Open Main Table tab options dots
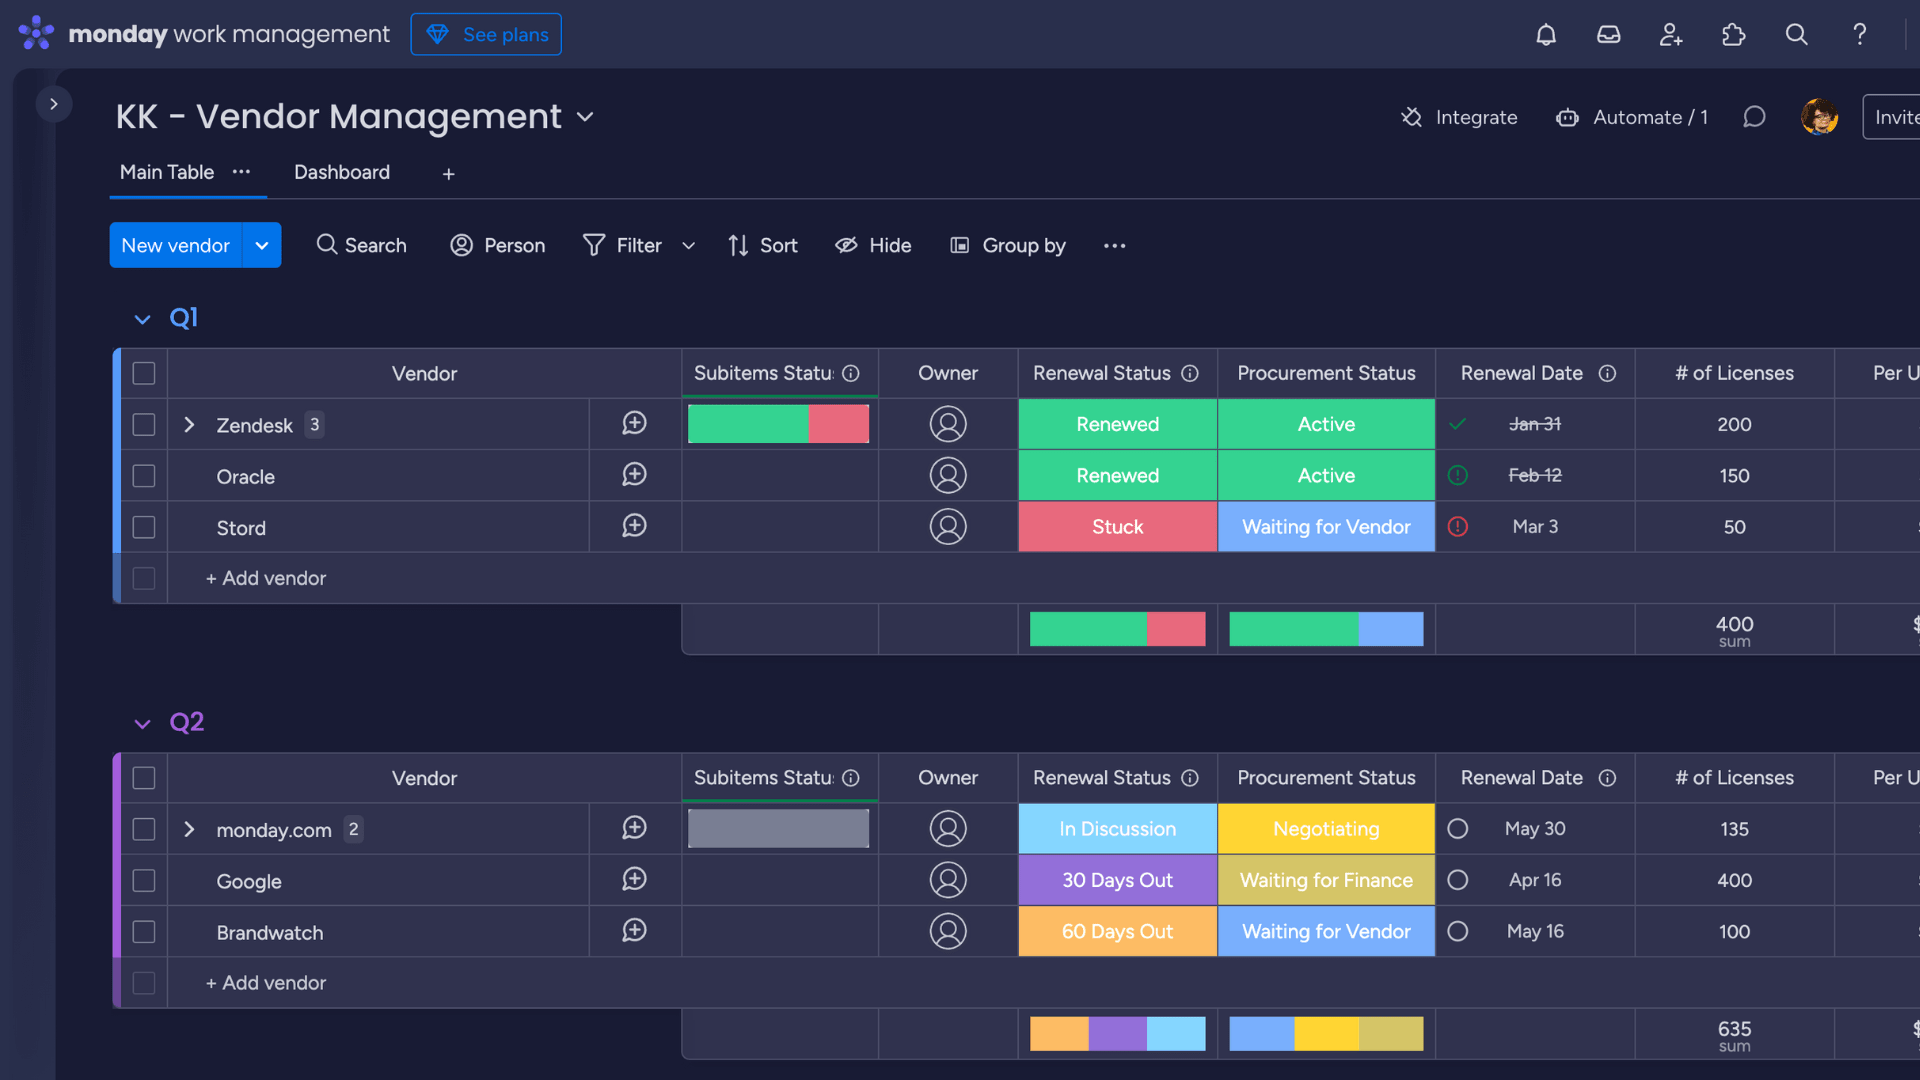Viewport: 1920px width, 1080px height. click(x=241, y=172)
